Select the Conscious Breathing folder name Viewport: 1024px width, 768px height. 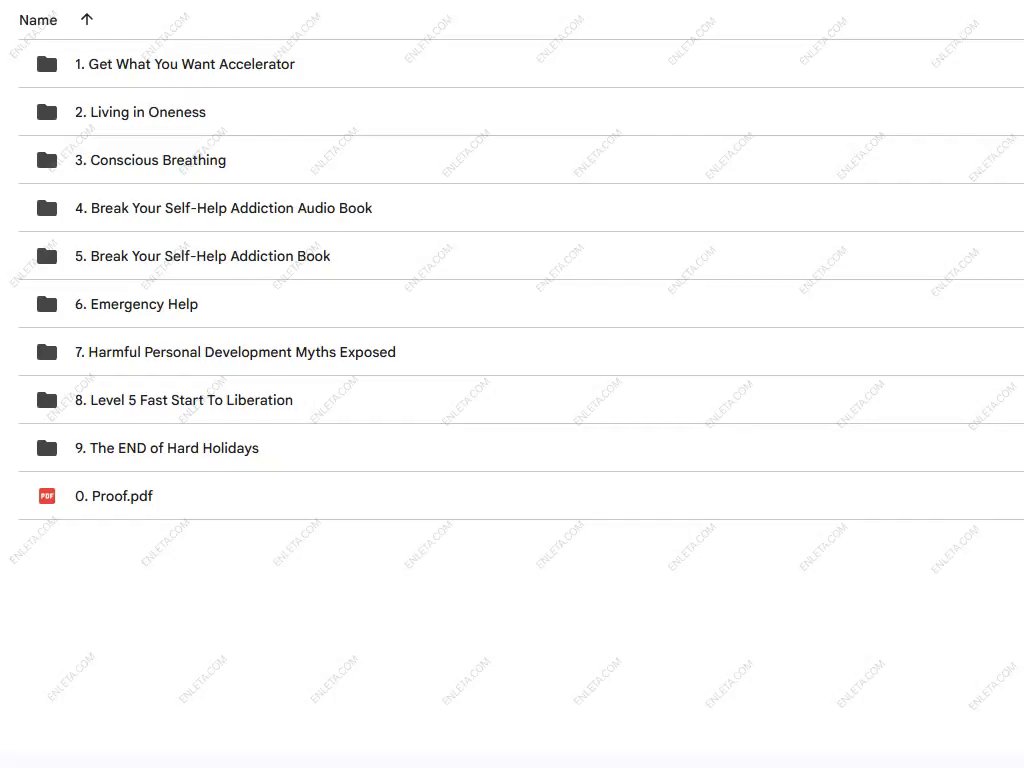point(150,160)
